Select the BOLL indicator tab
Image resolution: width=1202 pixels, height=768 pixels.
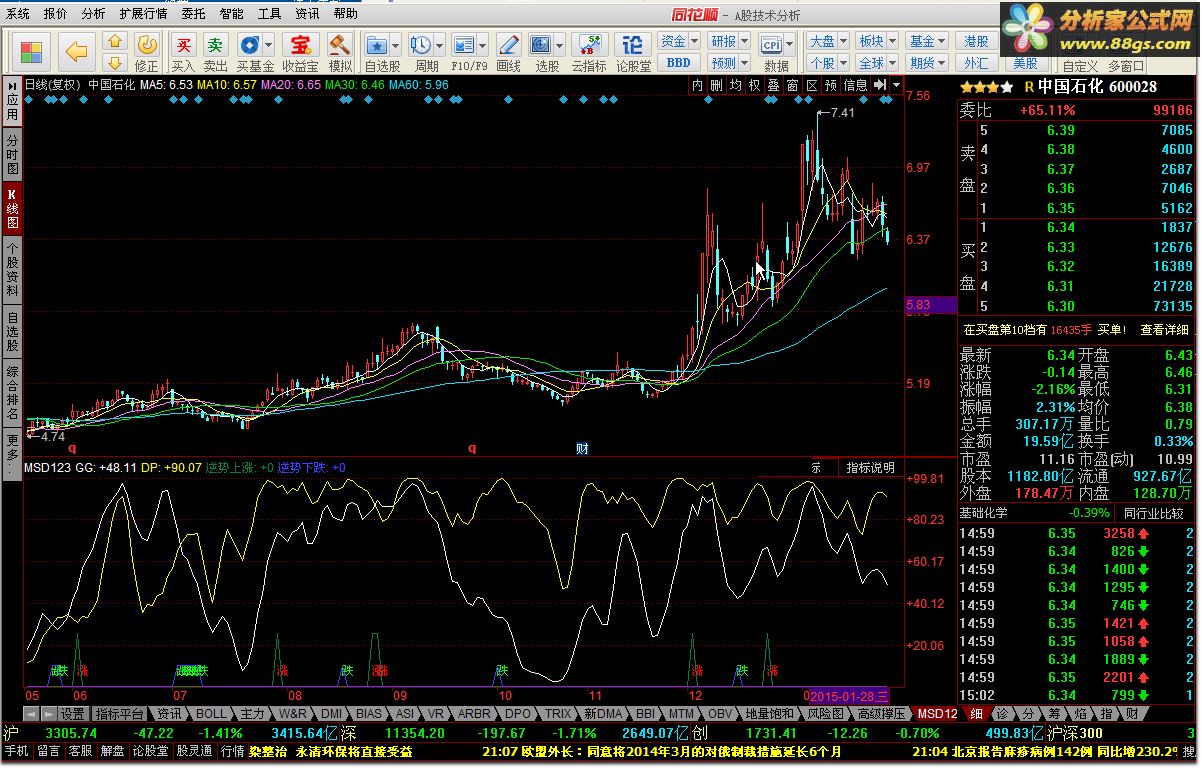pos(211,714)
